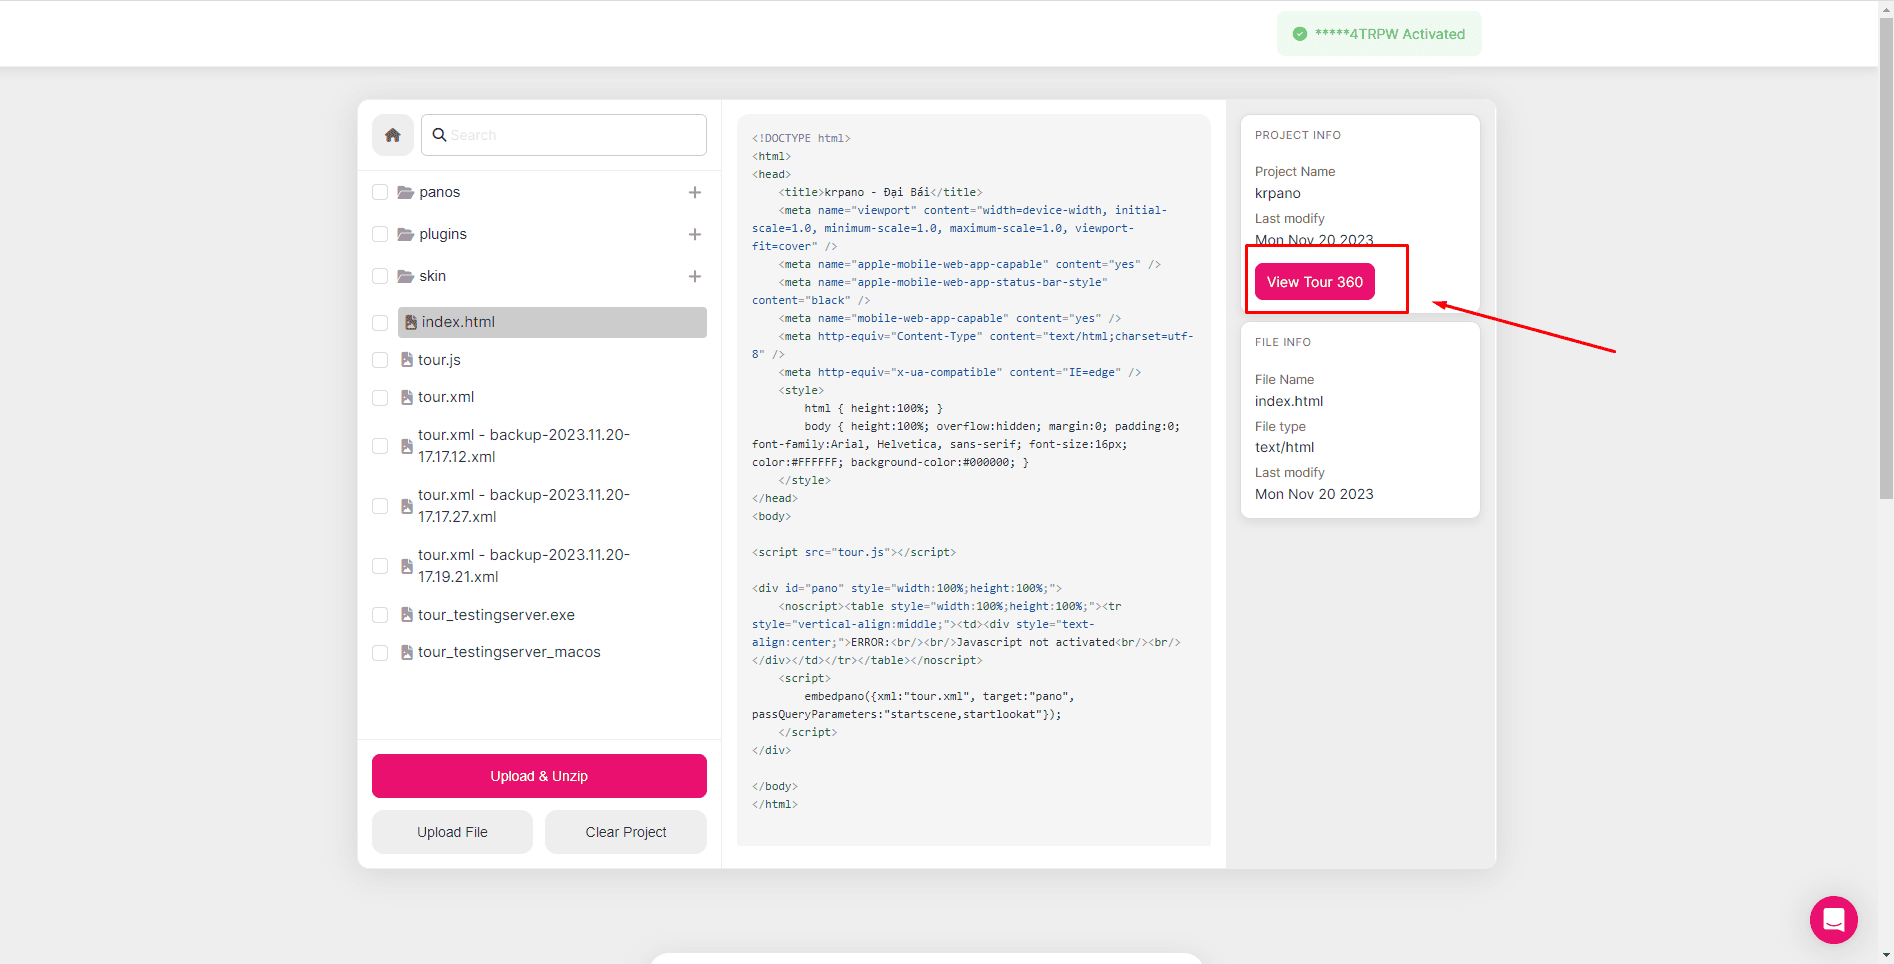The height and width of the screenshot is (964, 1894).
Task: Click the tour.xml file icon
Action: pos(407,397)
